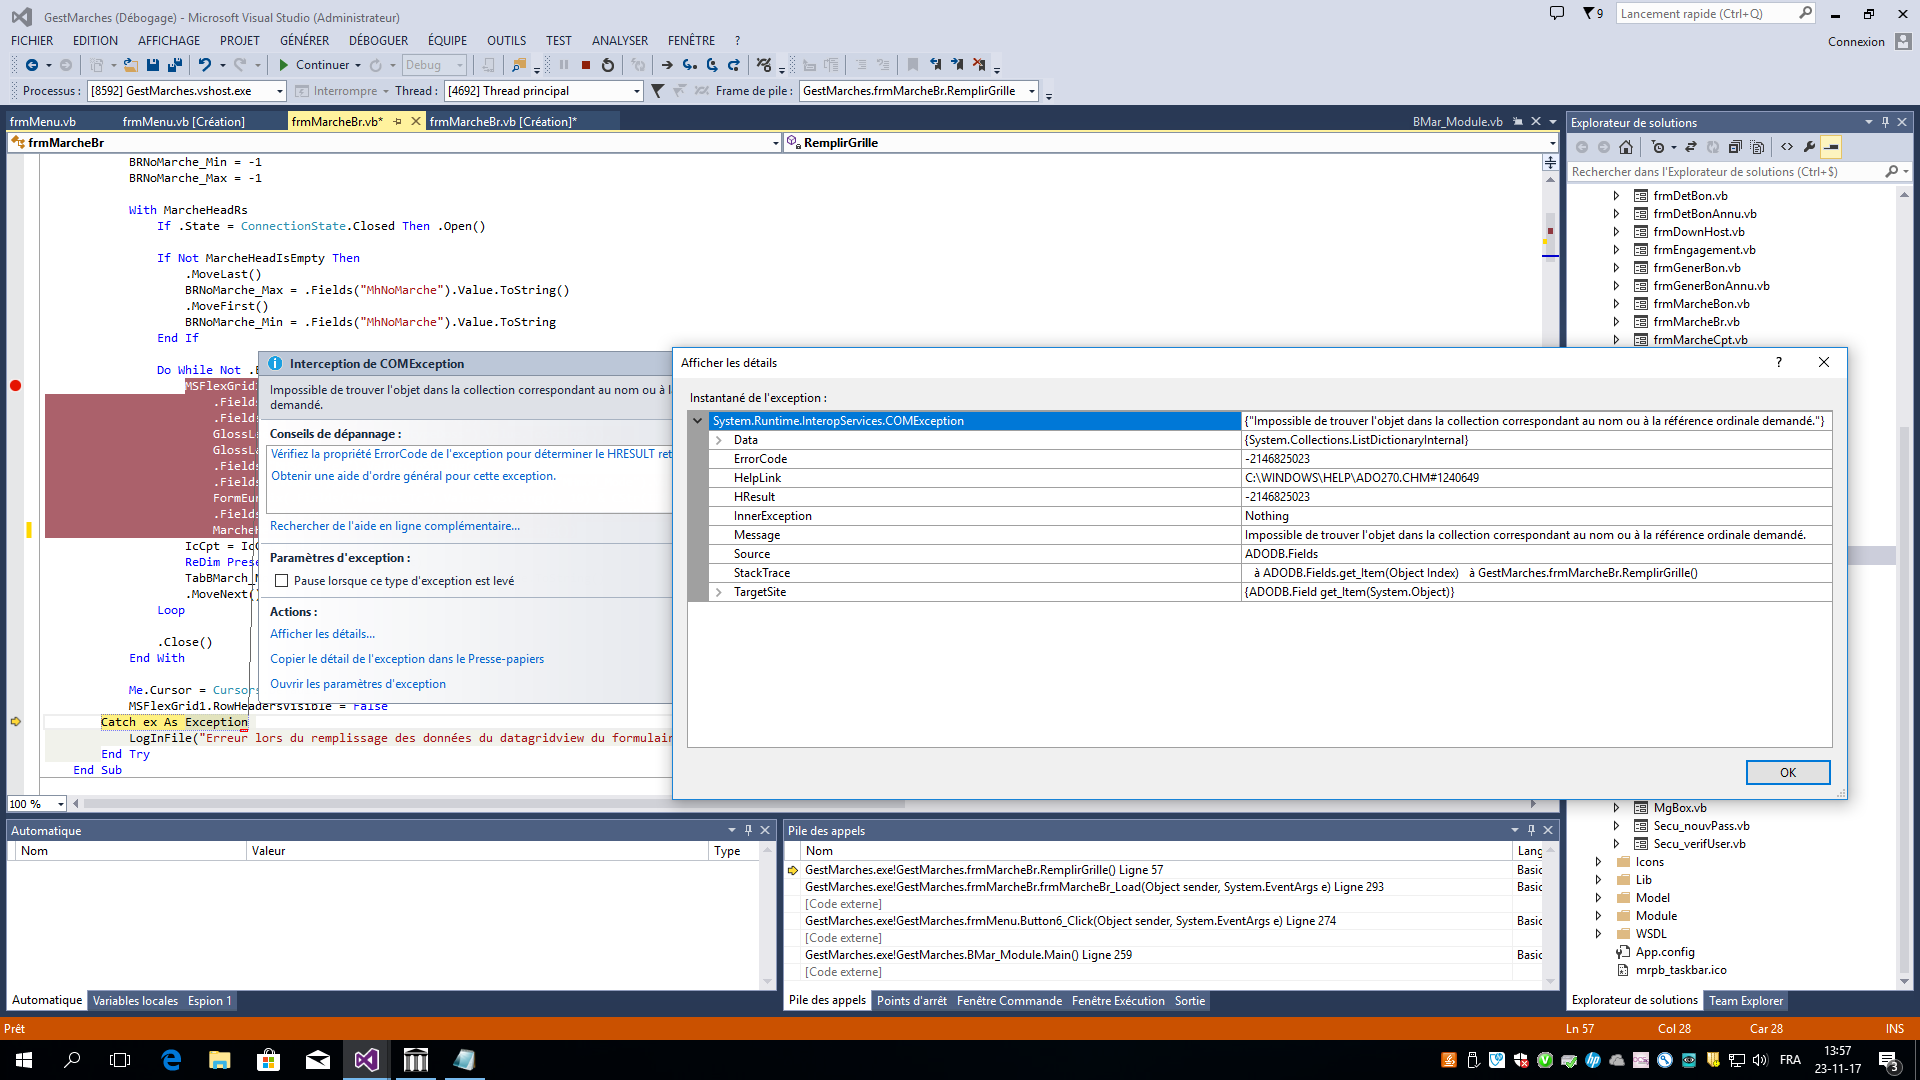The image size is (1920, 1080).
Task: Switch to the Variables locales tab
Action: click(135, 1001)
